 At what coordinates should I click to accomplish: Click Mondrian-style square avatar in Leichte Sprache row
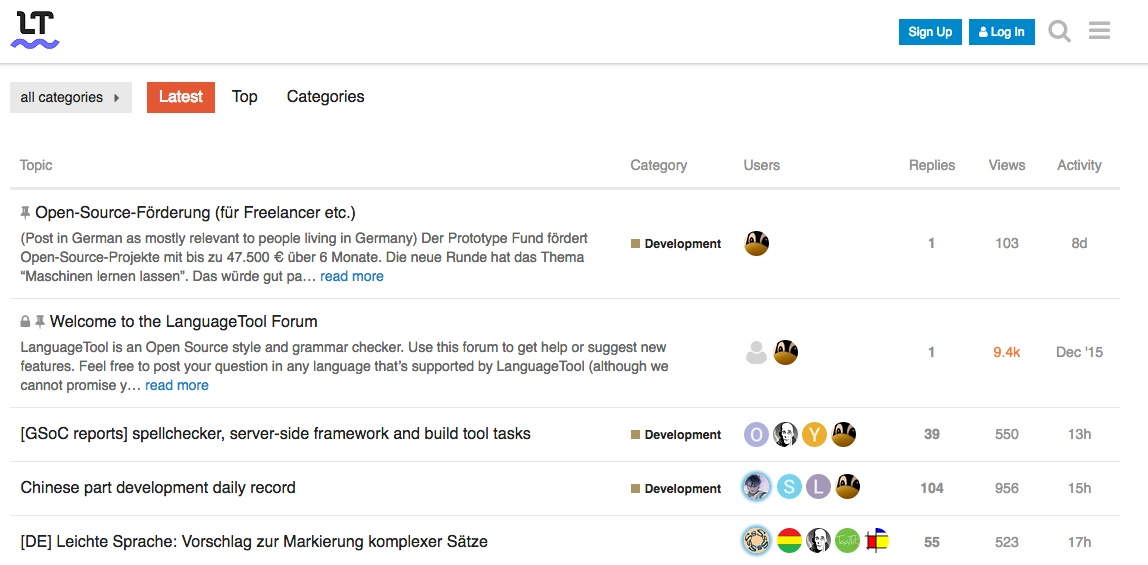876,541
